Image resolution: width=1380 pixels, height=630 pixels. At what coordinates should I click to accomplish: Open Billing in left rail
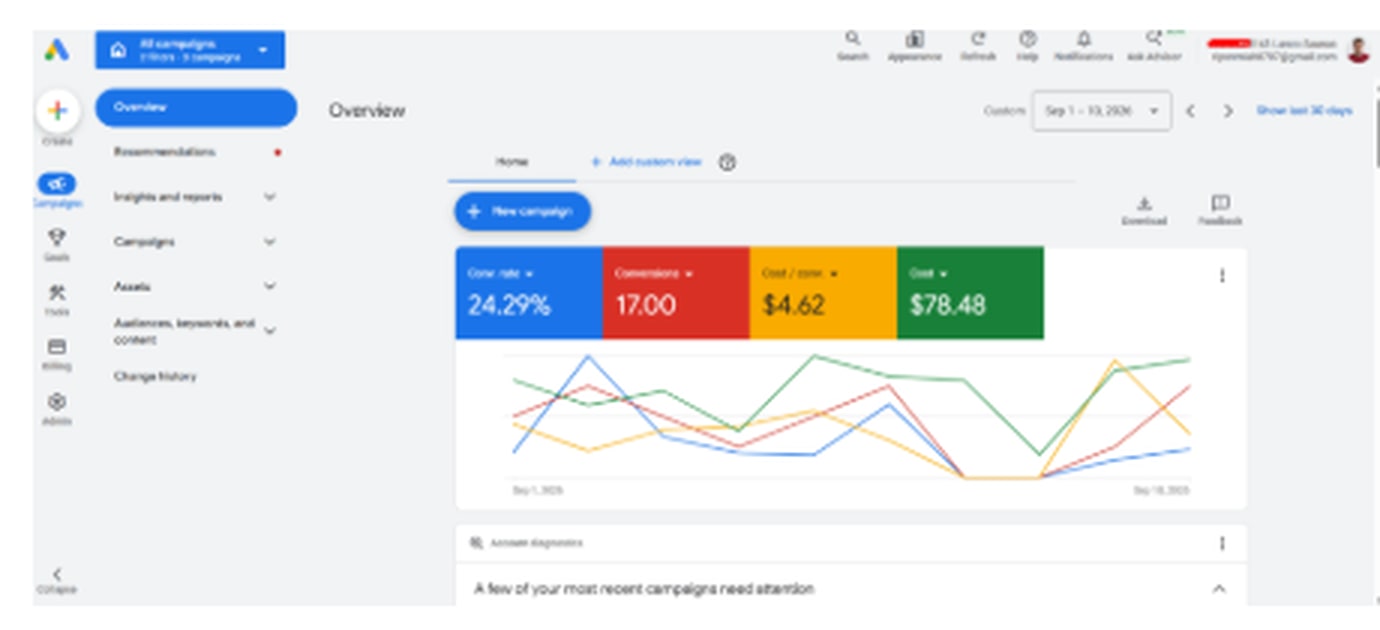click(57, 347)
